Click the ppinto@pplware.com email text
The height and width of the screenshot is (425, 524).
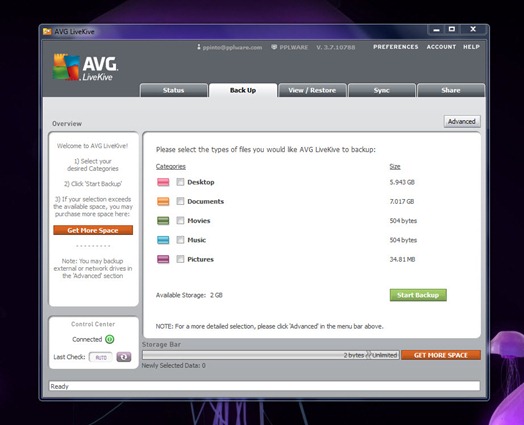pos(232,47)
